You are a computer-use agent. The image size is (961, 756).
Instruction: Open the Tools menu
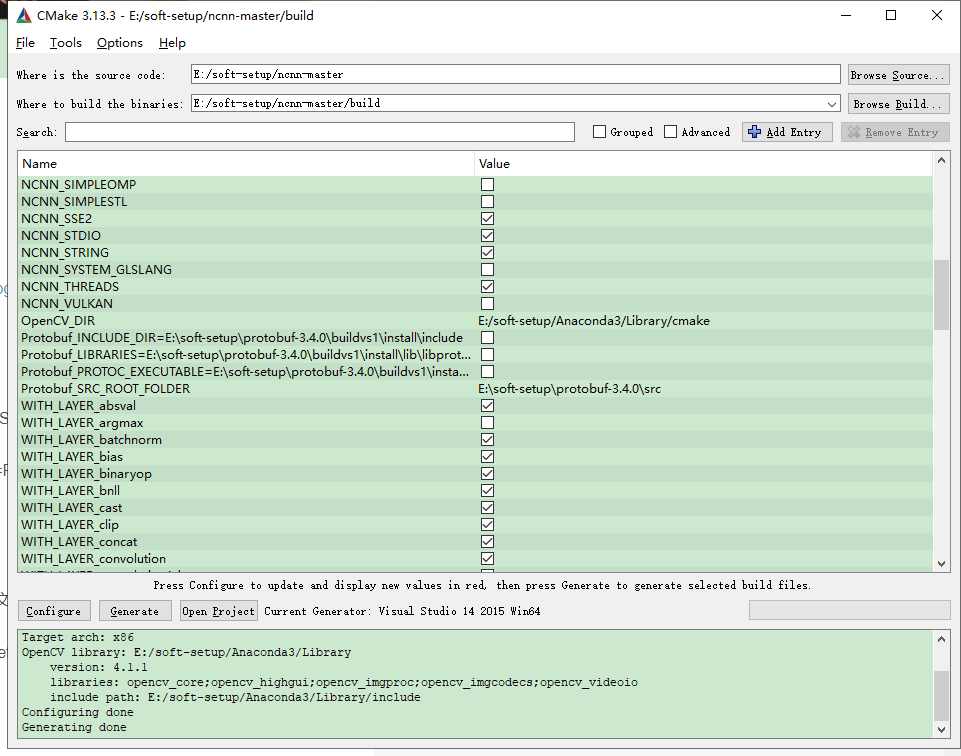[66, 43]
